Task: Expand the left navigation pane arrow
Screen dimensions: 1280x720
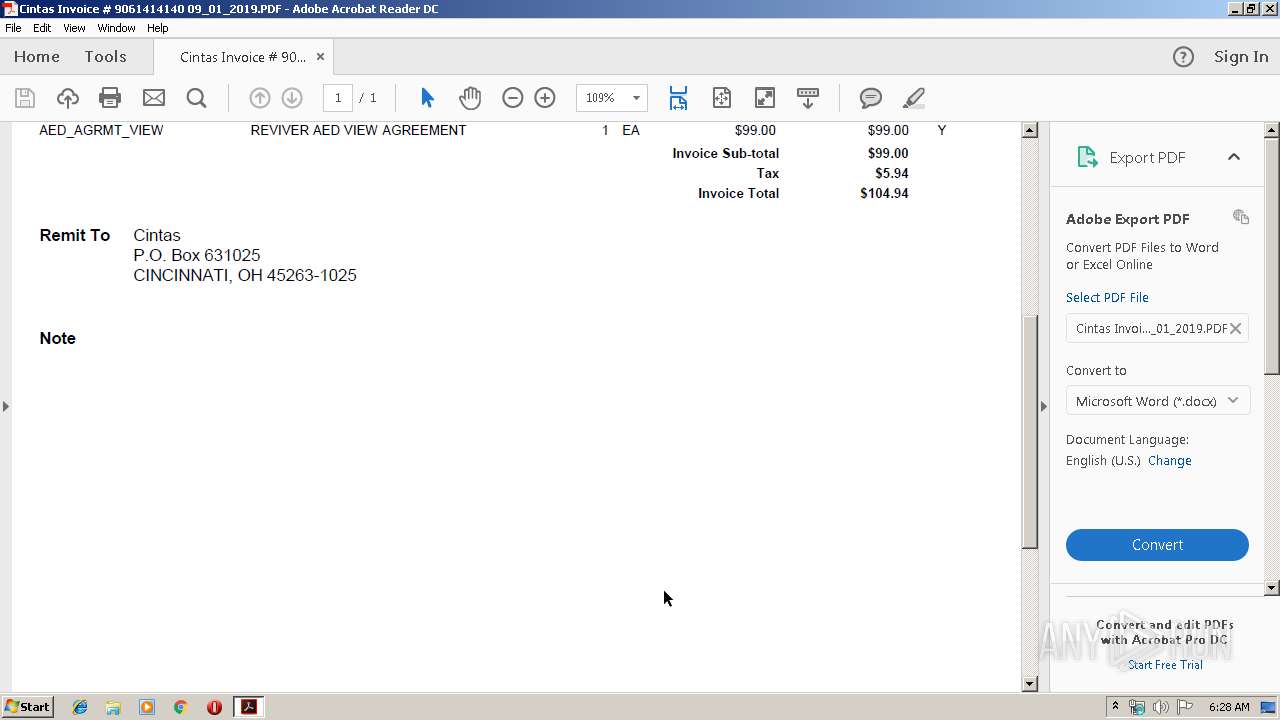Action: pos(6,406)
